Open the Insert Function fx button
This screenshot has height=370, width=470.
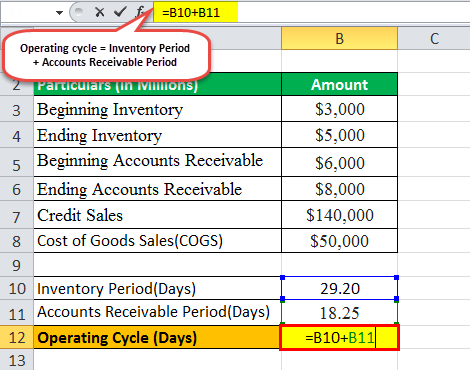(x=140, y=12)
